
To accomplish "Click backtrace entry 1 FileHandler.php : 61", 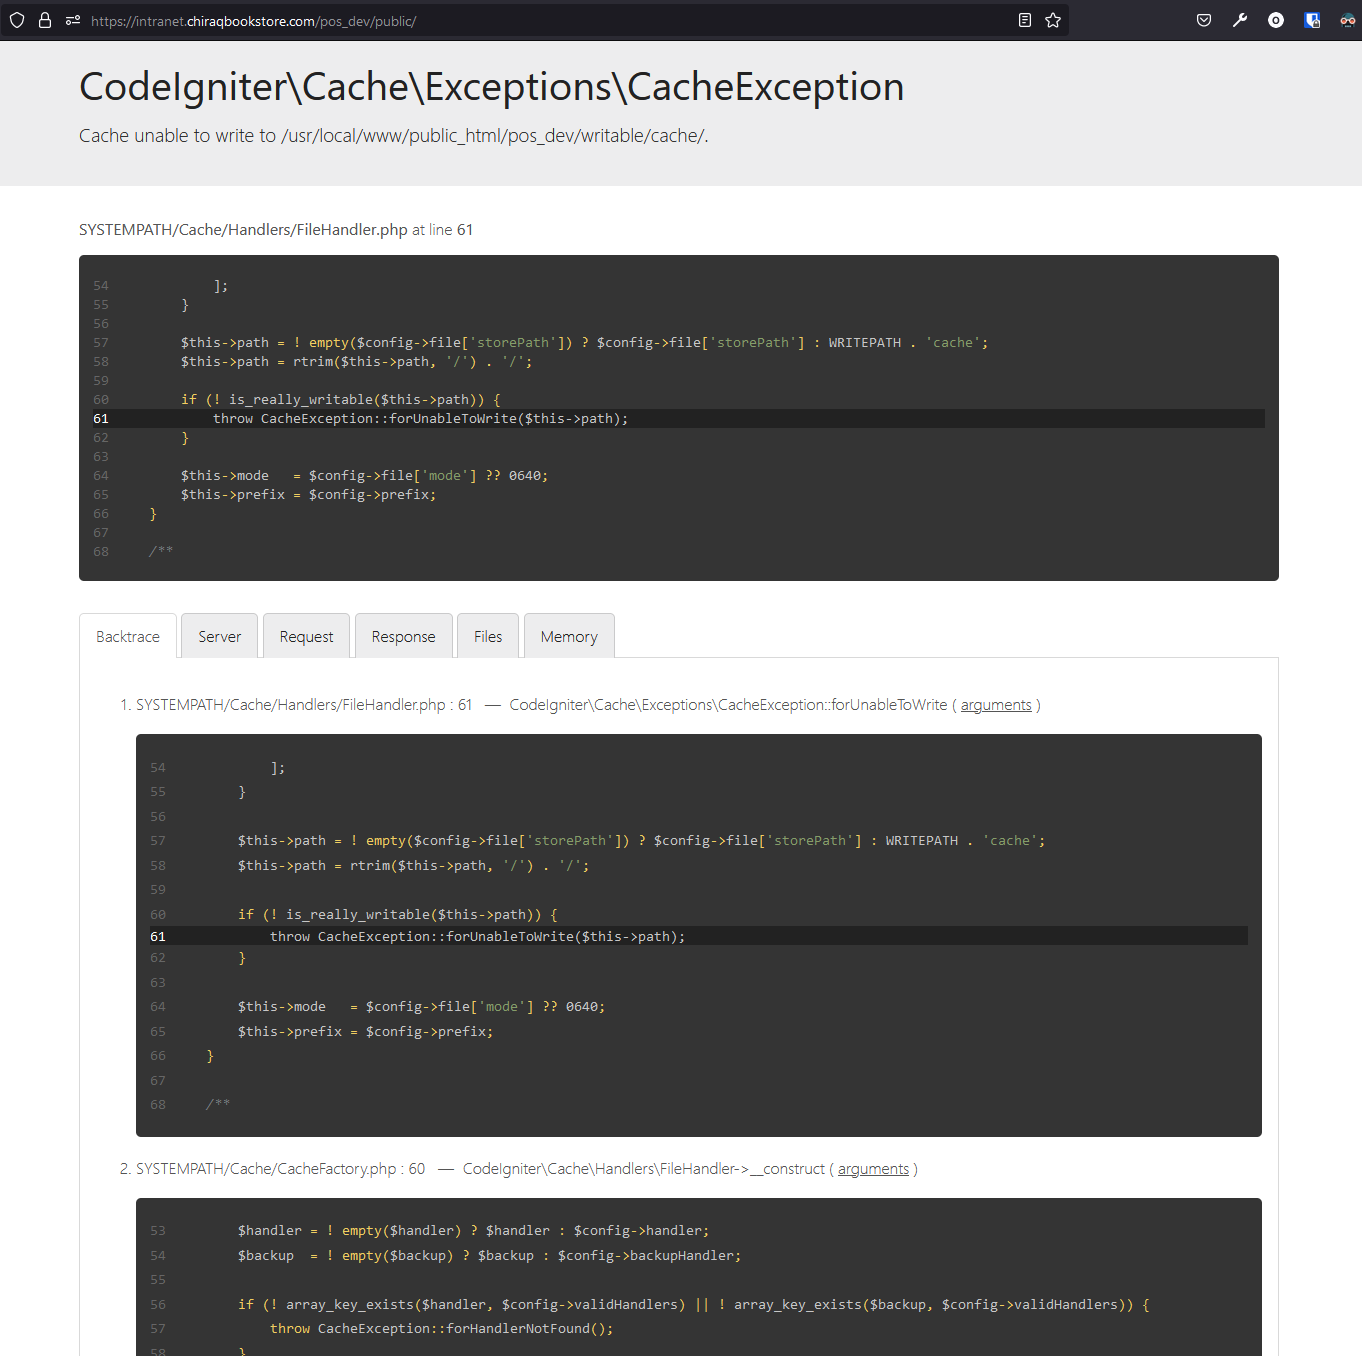I will pyautogui.click(x=304, y=705).
